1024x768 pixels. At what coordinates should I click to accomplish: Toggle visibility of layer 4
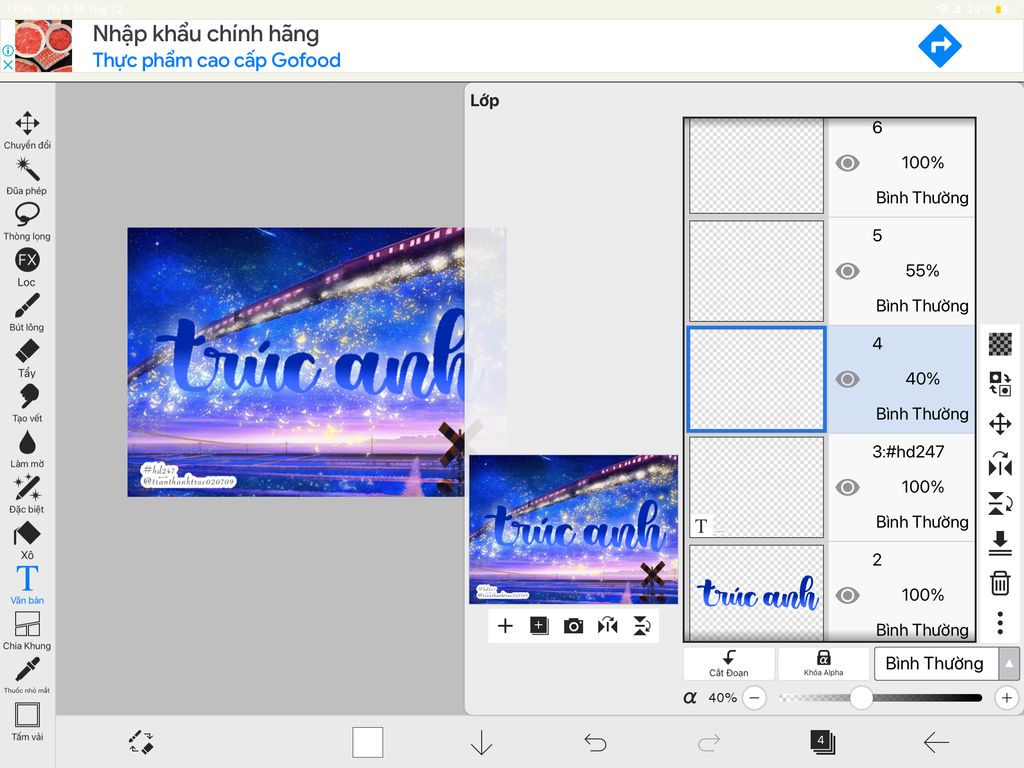pos(847,379)
